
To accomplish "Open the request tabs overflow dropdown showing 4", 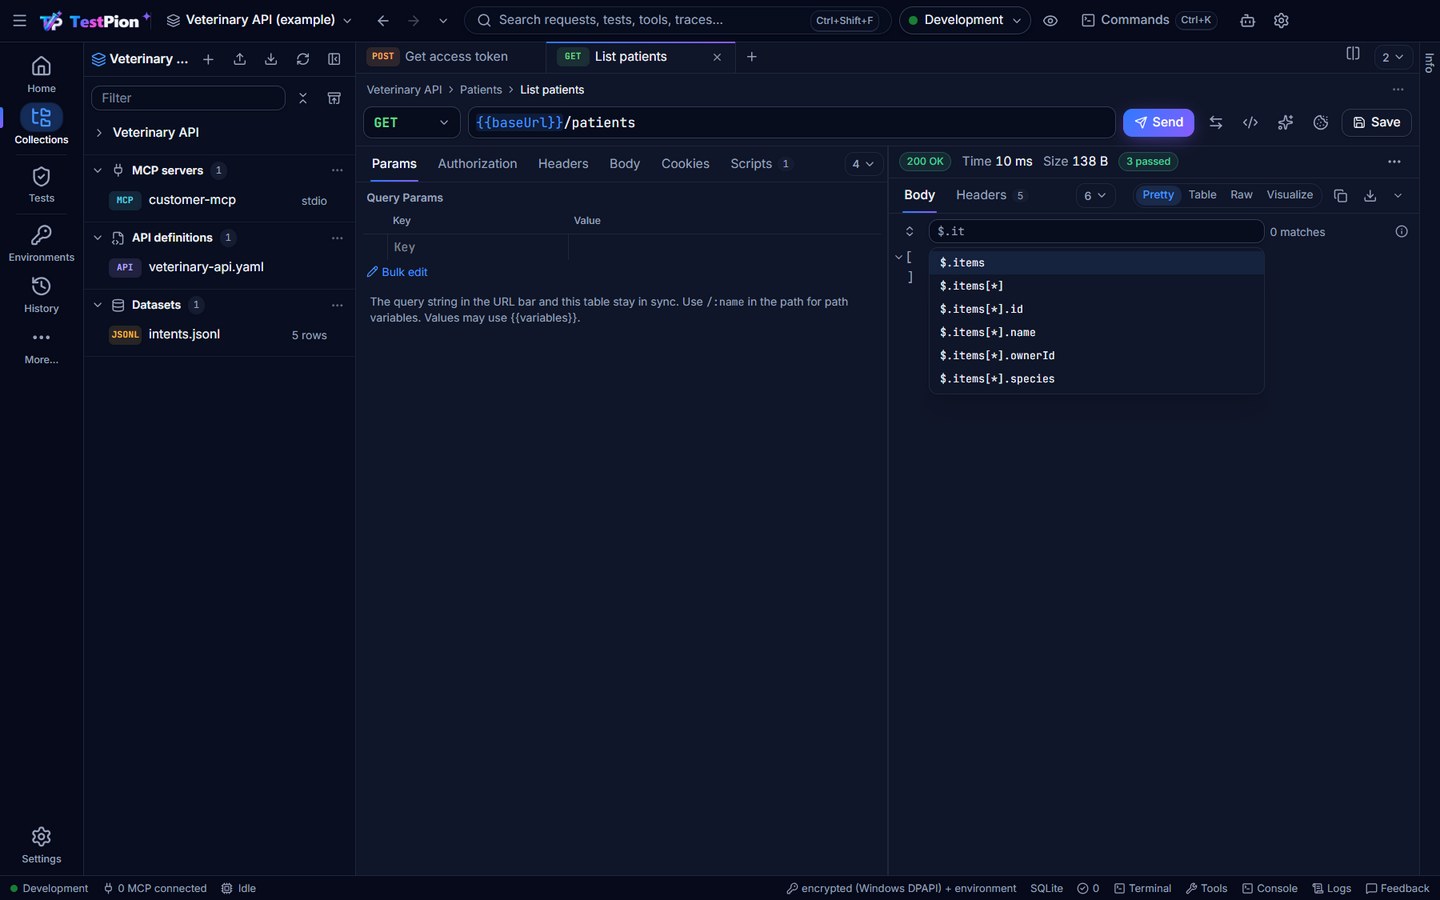I will (863, 164).
